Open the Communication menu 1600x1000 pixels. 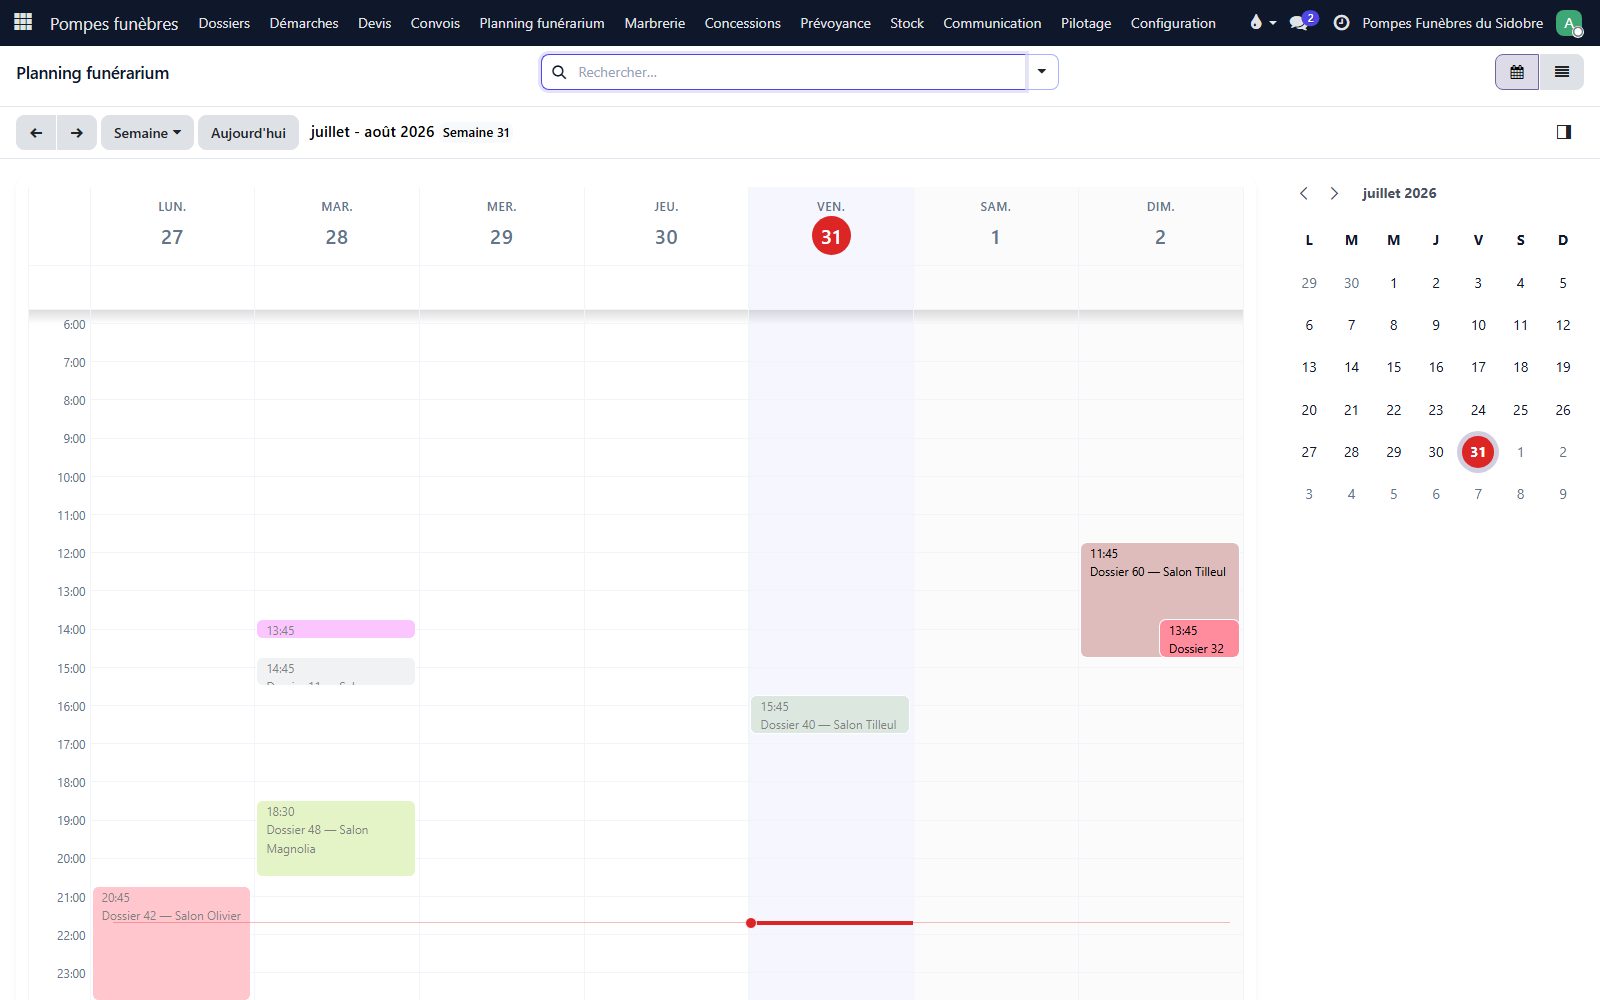click(x=992, y=22)
